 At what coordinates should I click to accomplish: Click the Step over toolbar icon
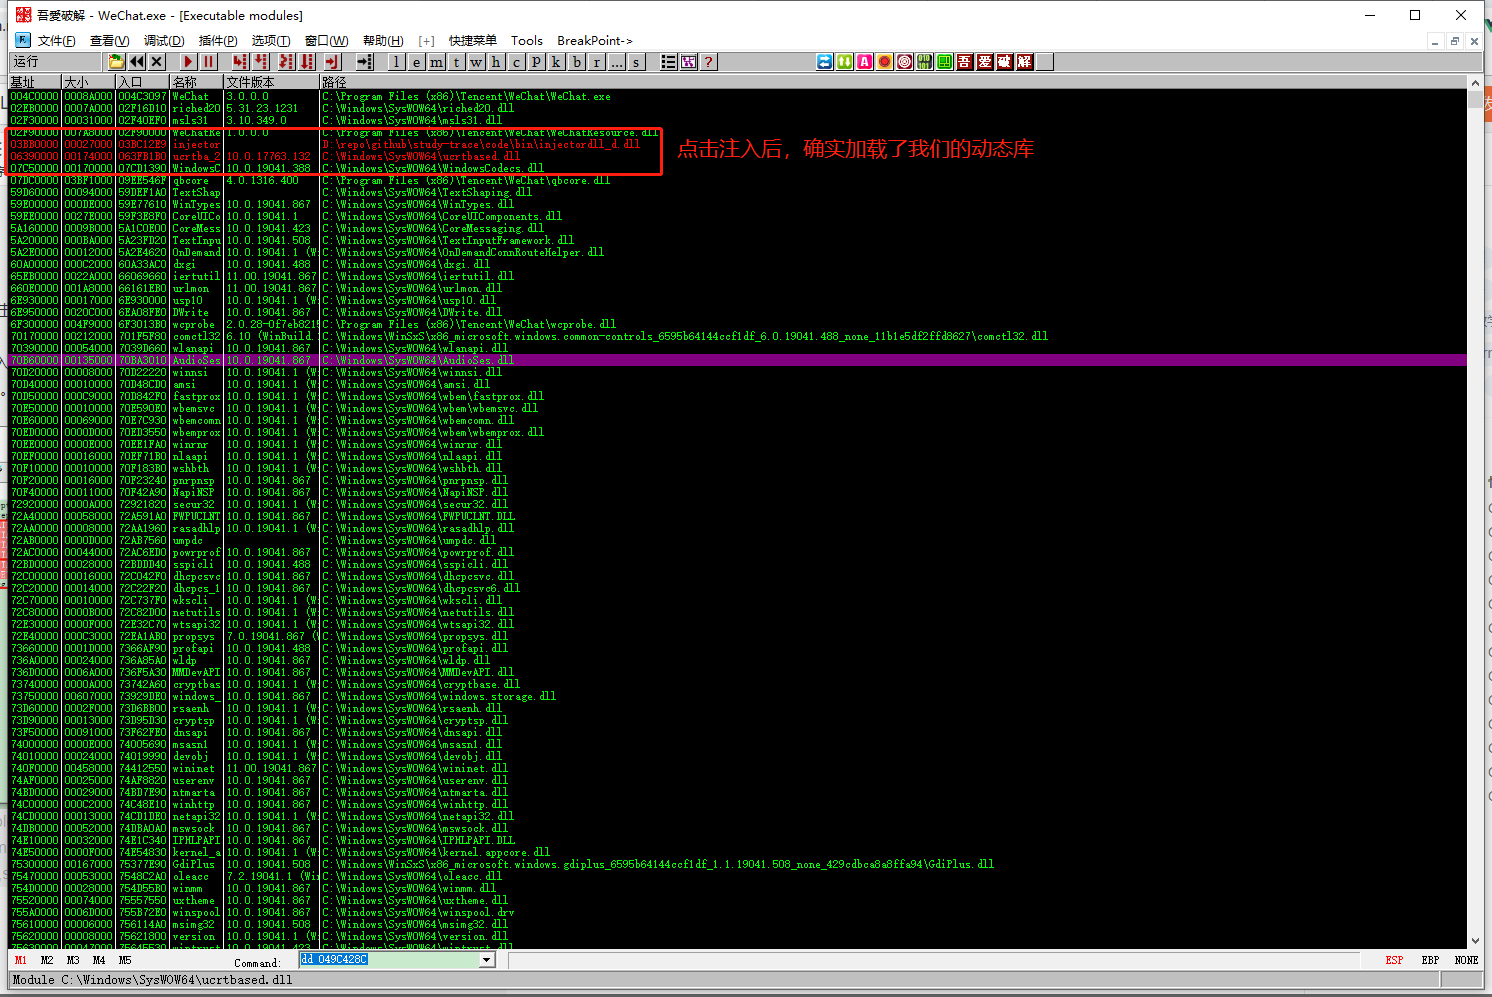[261, 62]
